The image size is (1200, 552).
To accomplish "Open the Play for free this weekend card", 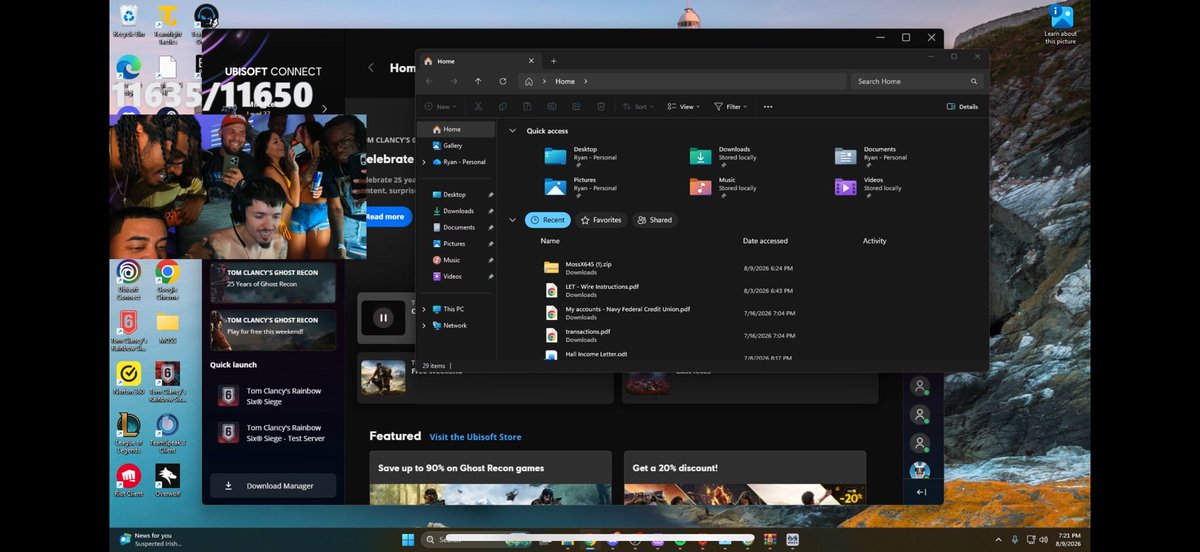I will click(273, 330).
